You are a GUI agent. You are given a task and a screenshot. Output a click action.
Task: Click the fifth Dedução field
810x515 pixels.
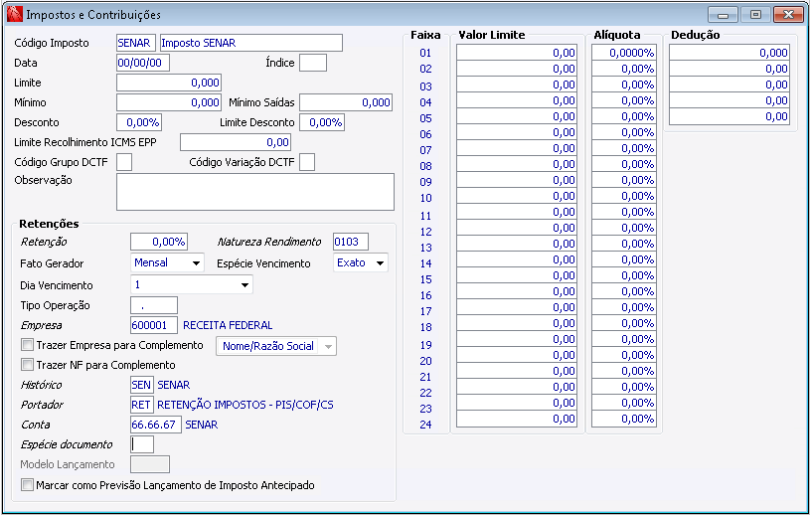tap(729, 116)
